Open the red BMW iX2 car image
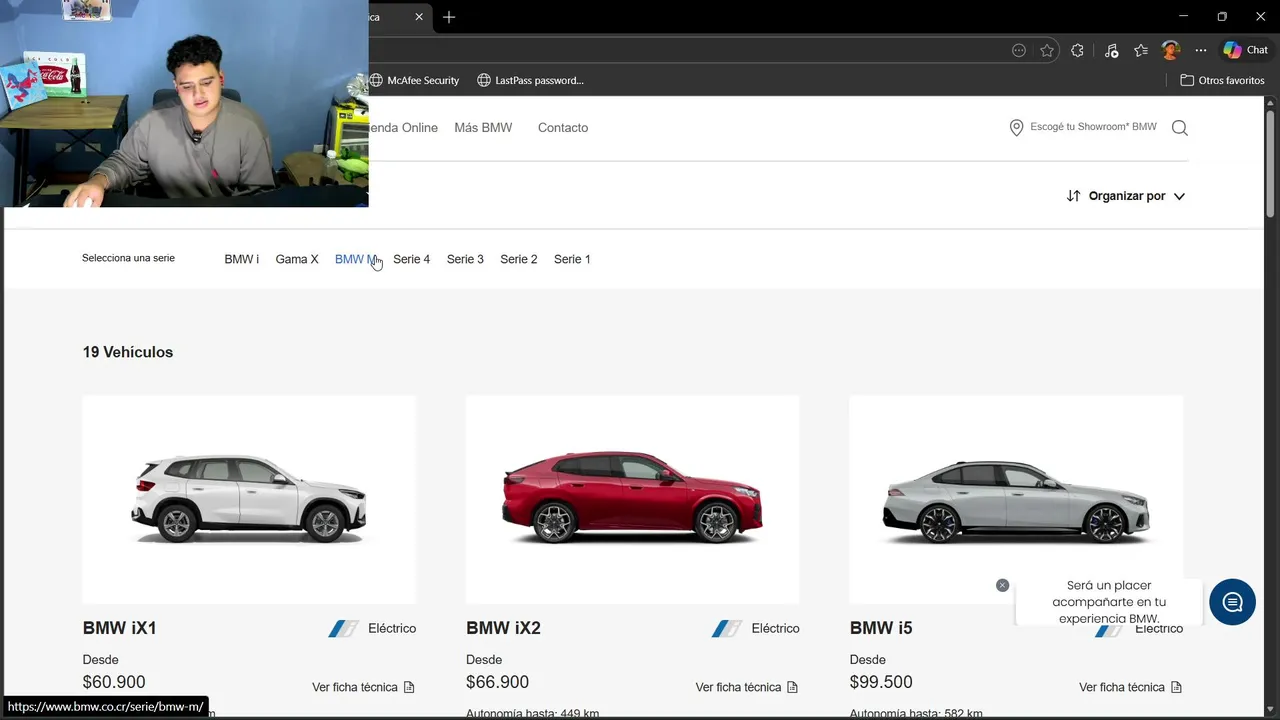The height and width of the screenshot is (720, 1280). (632, 499)
